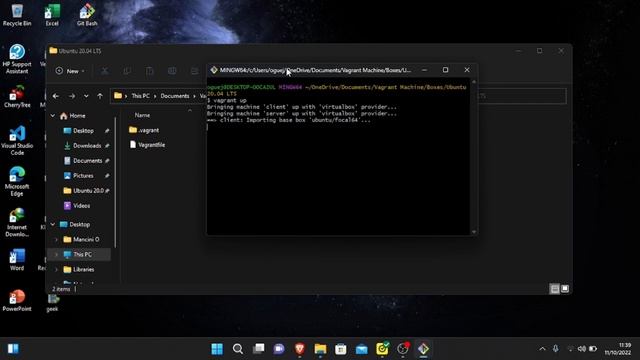
Task: Collapse the Desktop tree node
Action: click(53, 224)
